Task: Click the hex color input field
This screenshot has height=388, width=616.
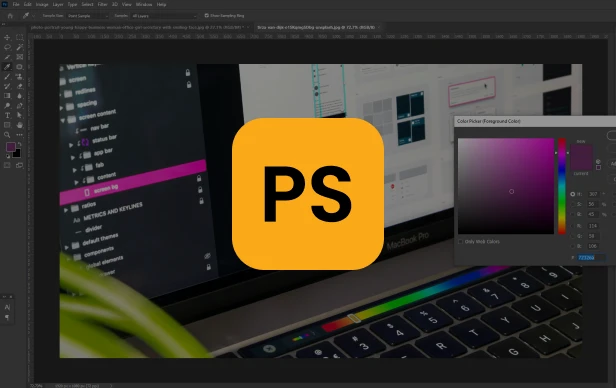Action: 591,258
